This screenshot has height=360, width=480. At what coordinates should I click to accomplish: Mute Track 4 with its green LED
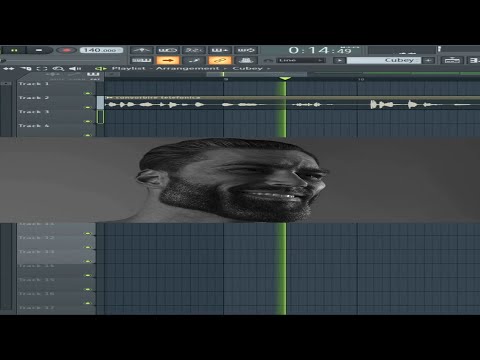click(x=88, y=135)
